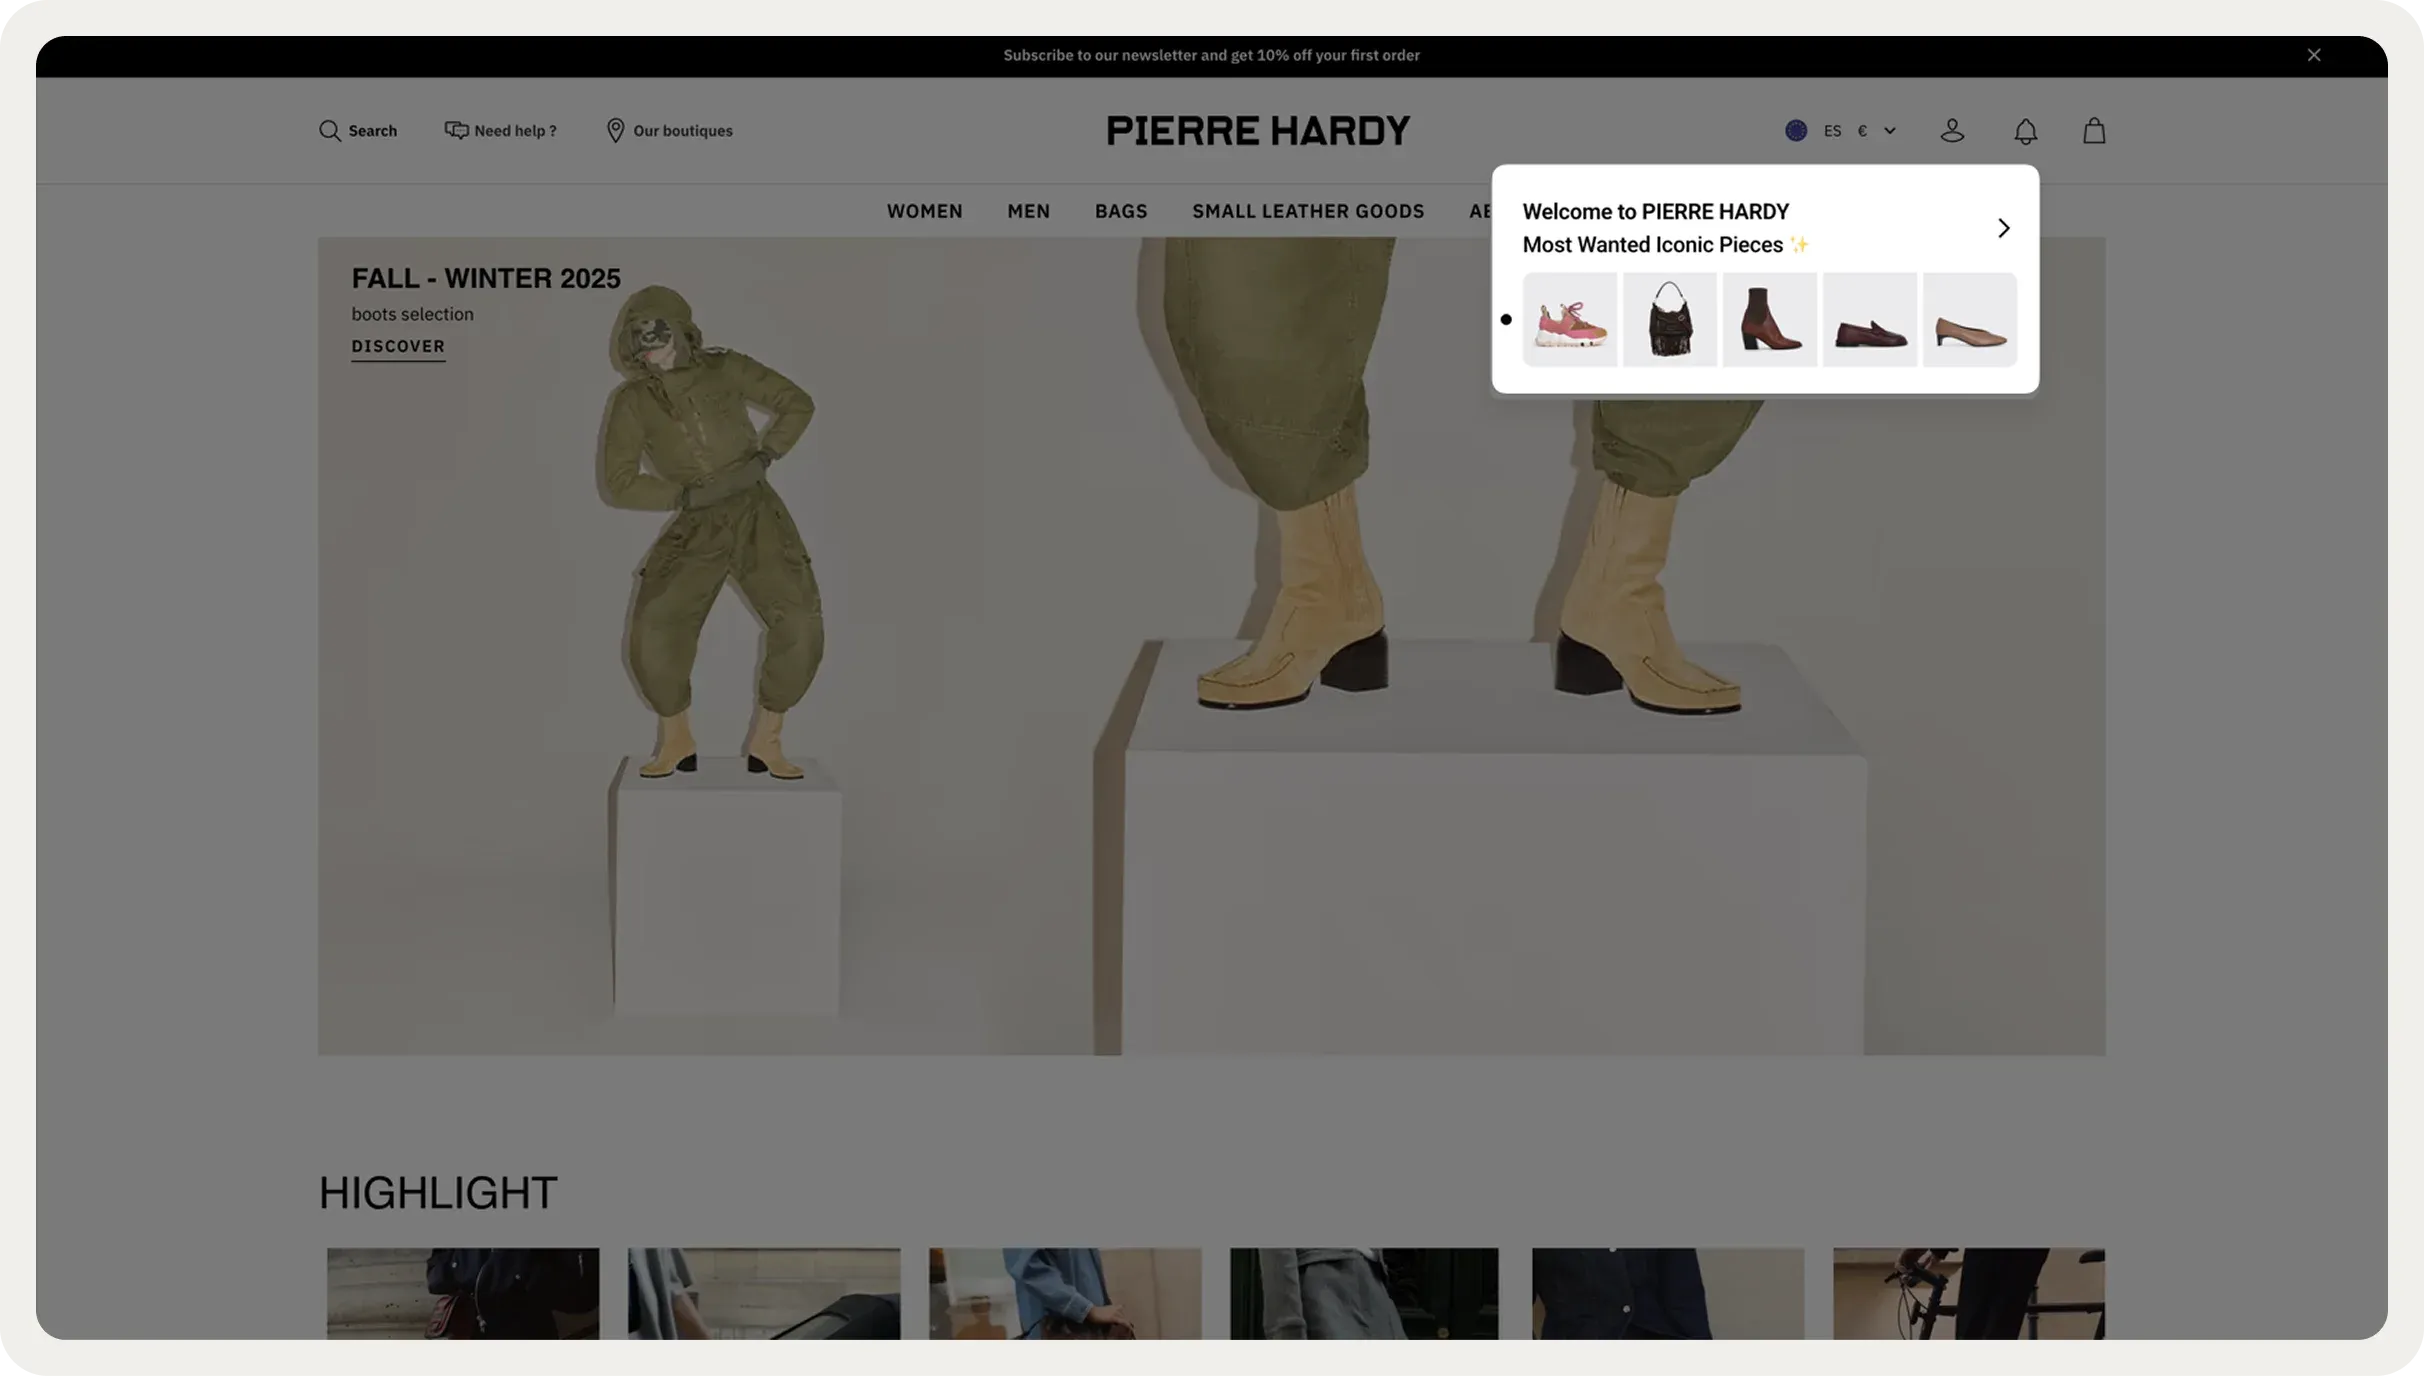
Task: Open SMALL LEATHER GOODS menu
Action: (1307, 211)
